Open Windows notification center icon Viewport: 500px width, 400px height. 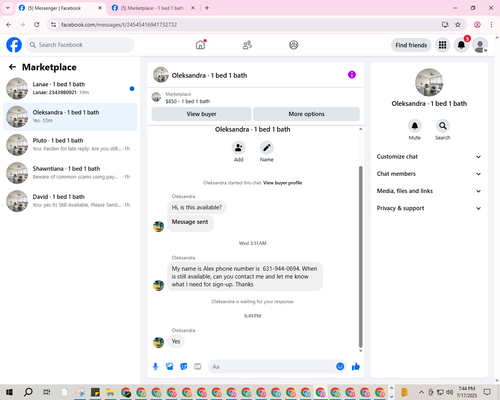[487, 392]
